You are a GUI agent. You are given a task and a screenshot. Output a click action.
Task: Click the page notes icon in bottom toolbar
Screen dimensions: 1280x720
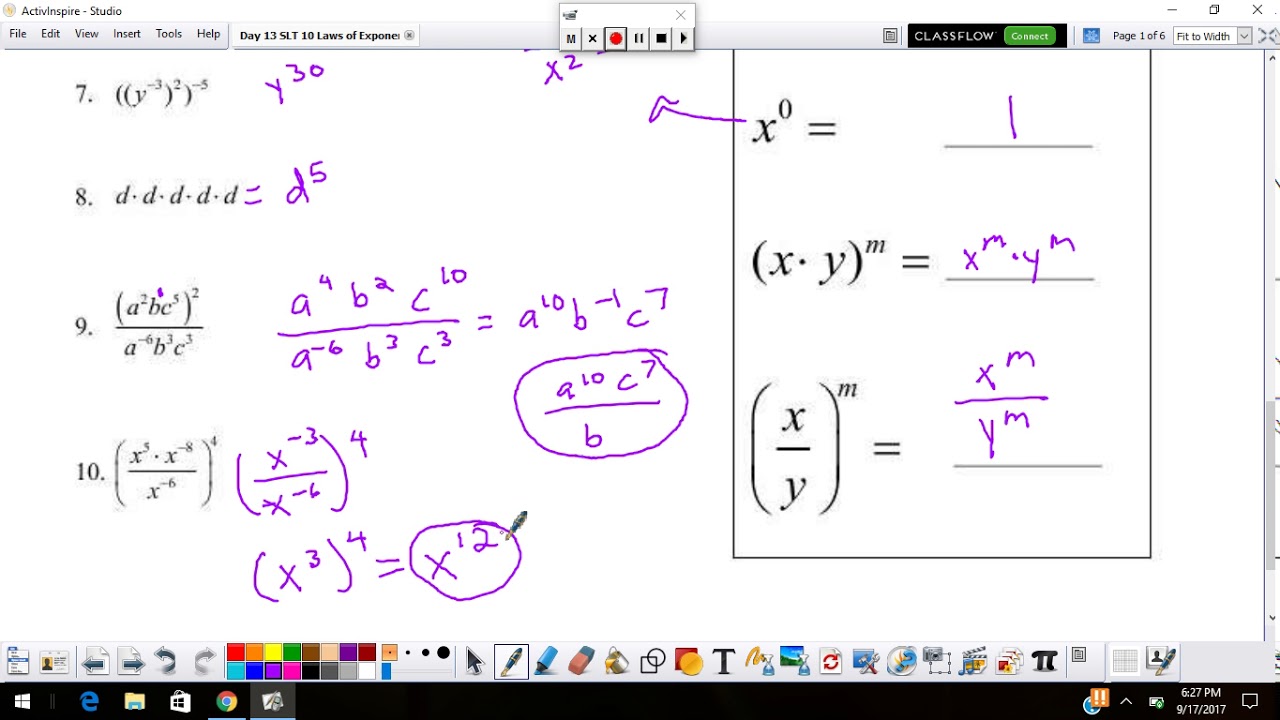click(1078, 656)
